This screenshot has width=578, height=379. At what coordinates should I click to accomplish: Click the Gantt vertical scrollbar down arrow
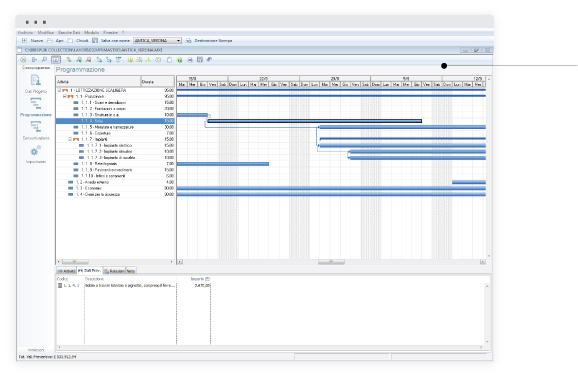coord(489,256)
